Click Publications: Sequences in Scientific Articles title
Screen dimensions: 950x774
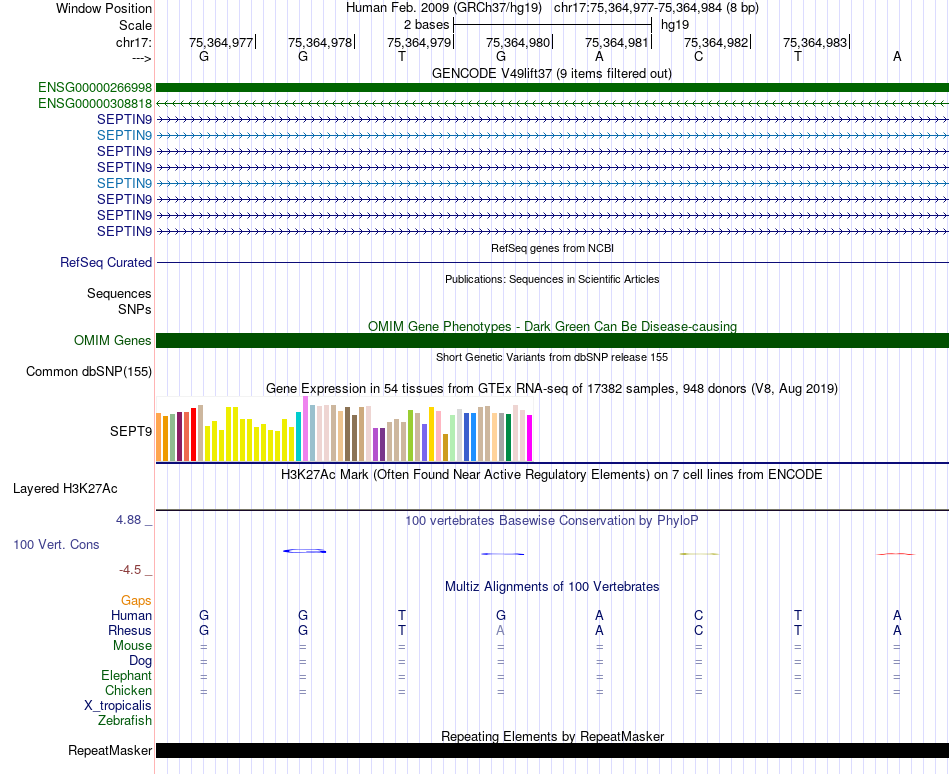(x=552, y=279)
